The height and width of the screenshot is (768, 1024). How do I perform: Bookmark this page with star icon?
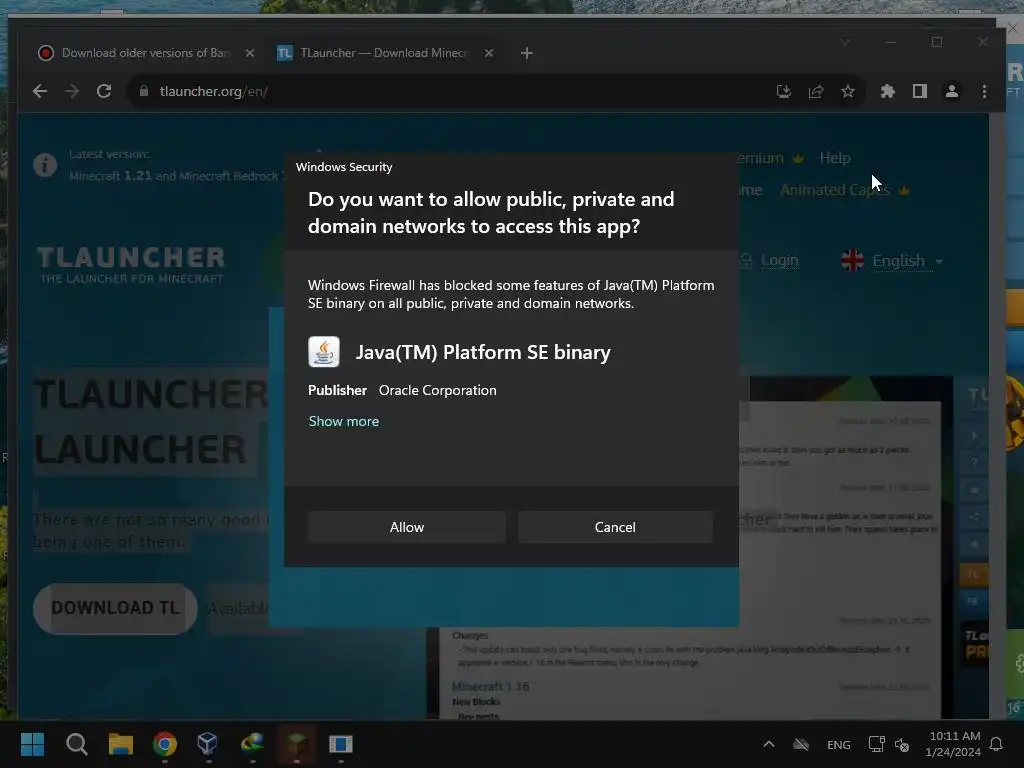point(848,91)
